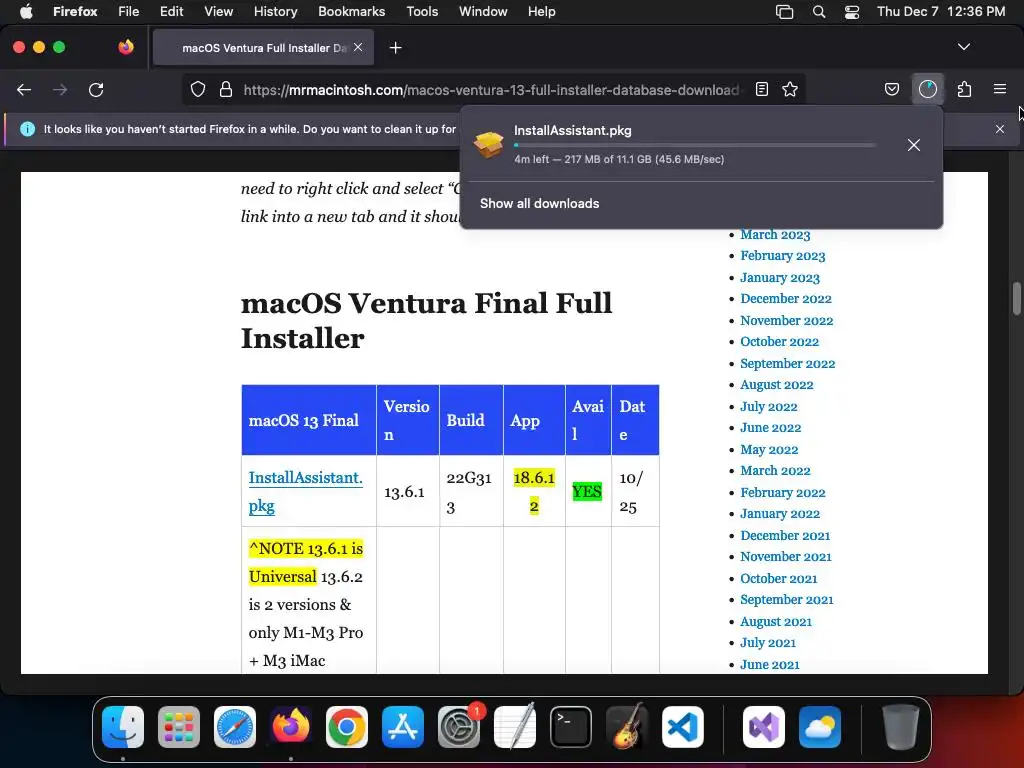Viewport: 1024px width, 768px height.
Task: Click the forward navigation arrow
Action: [60, 89]
